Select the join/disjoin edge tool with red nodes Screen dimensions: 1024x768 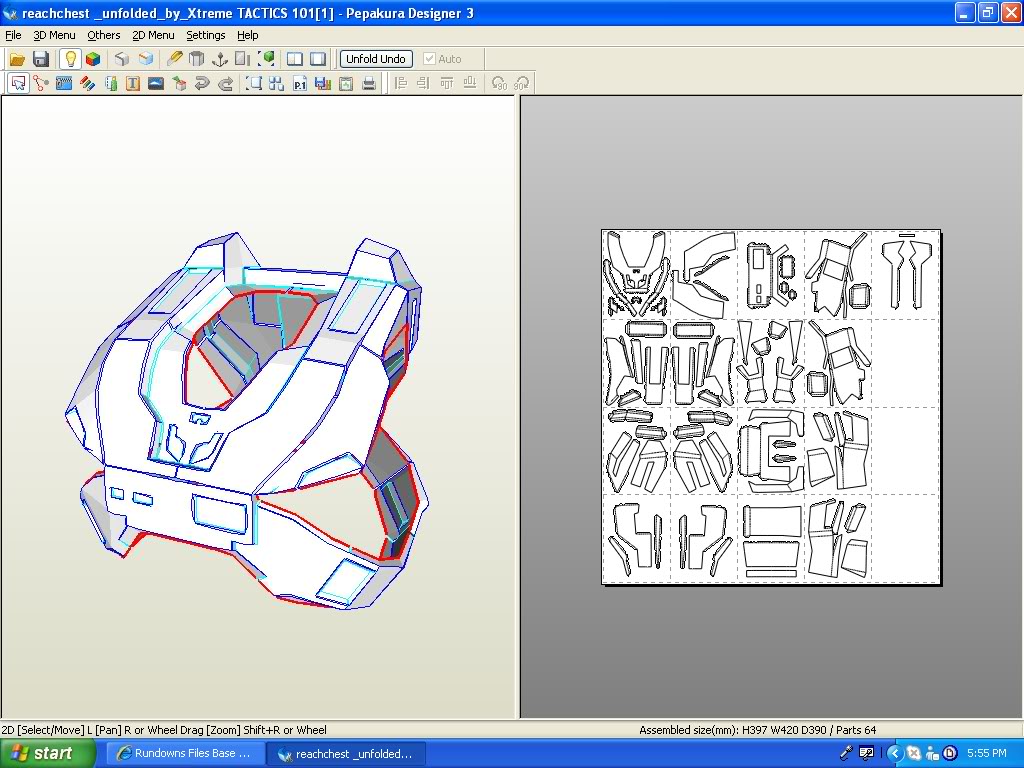[x=41, y=84]
